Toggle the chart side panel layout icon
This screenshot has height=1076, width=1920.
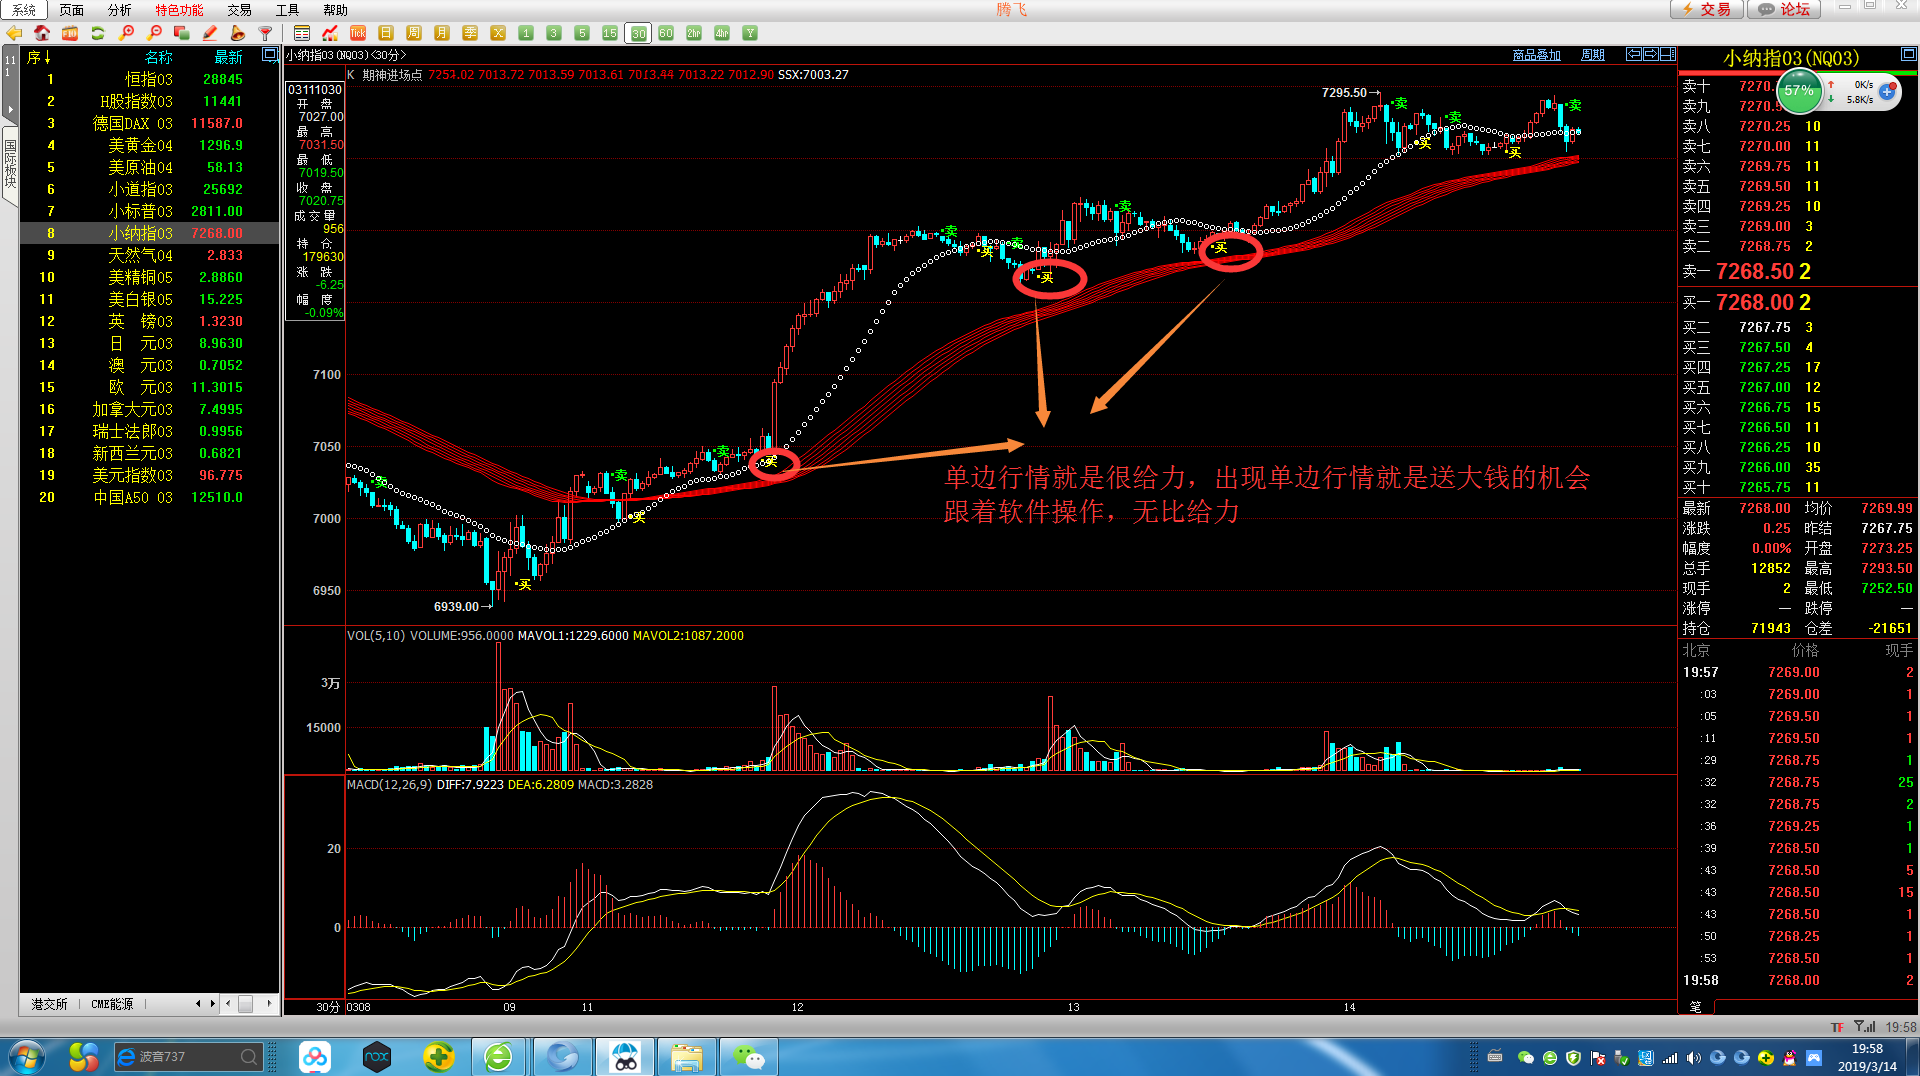point(1668,54)
